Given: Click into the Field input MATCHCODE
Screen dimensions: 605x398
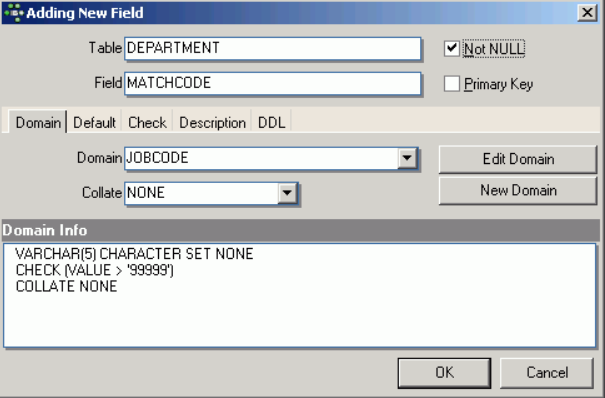Looking at the screenshot, I should [x=272, y=83].
